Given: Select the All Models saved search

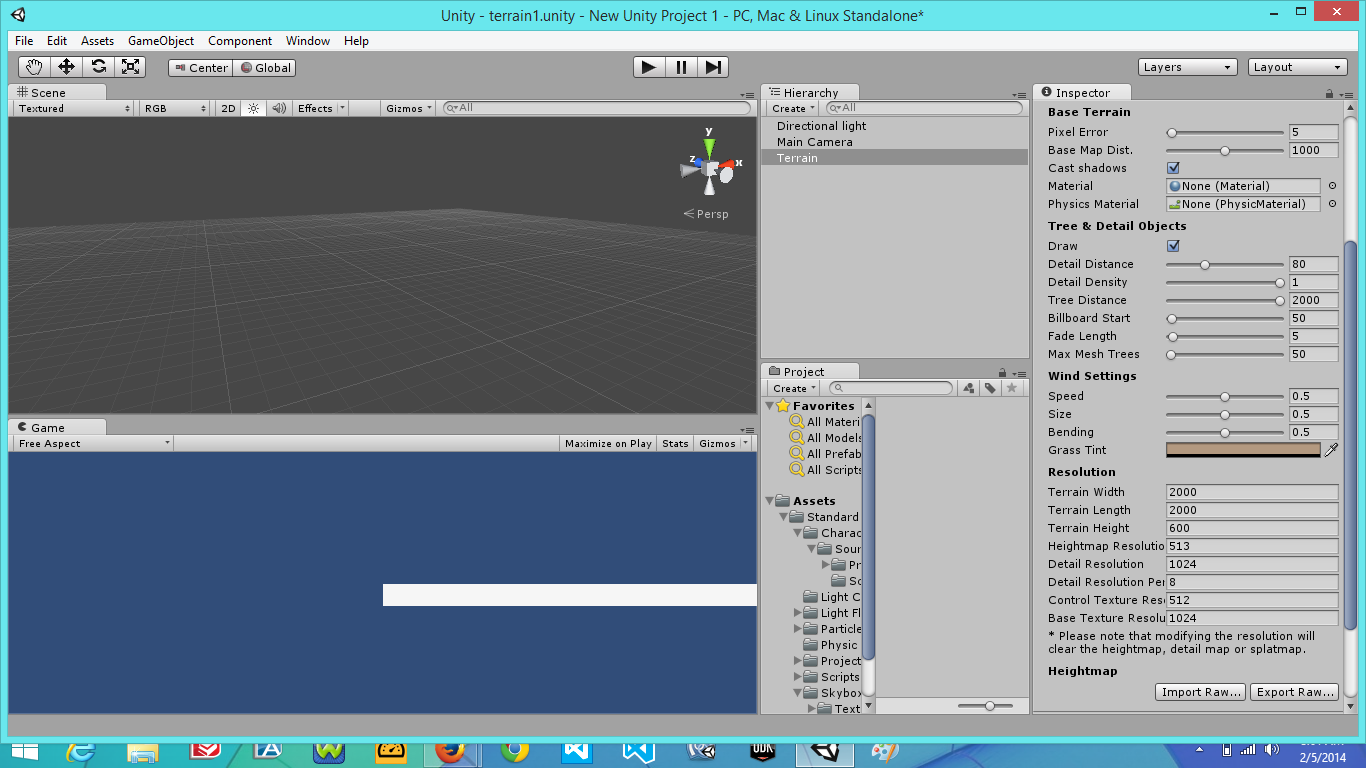Looking at the screenshot, I should point(825,438).
